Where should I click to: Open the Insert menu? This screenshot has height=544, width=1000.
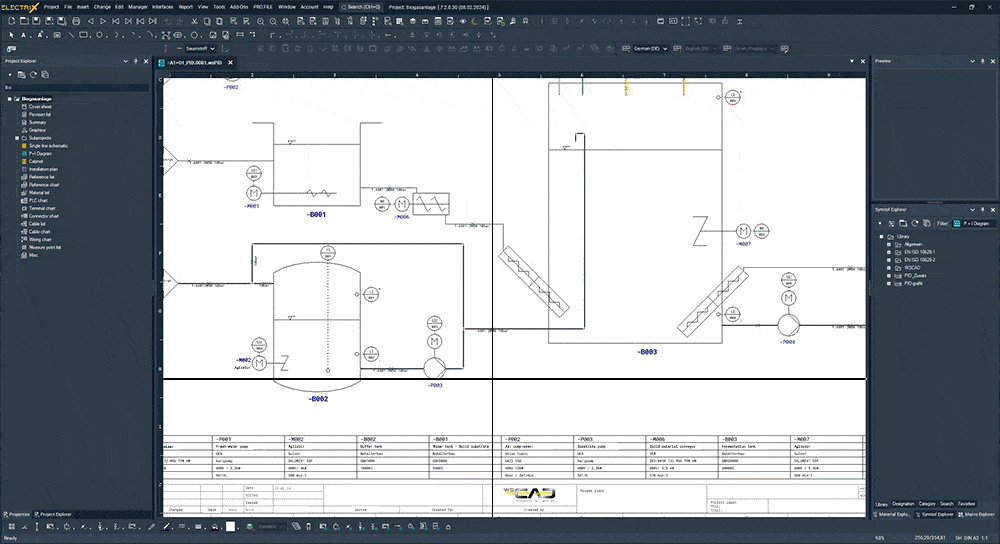pos(83,7)
